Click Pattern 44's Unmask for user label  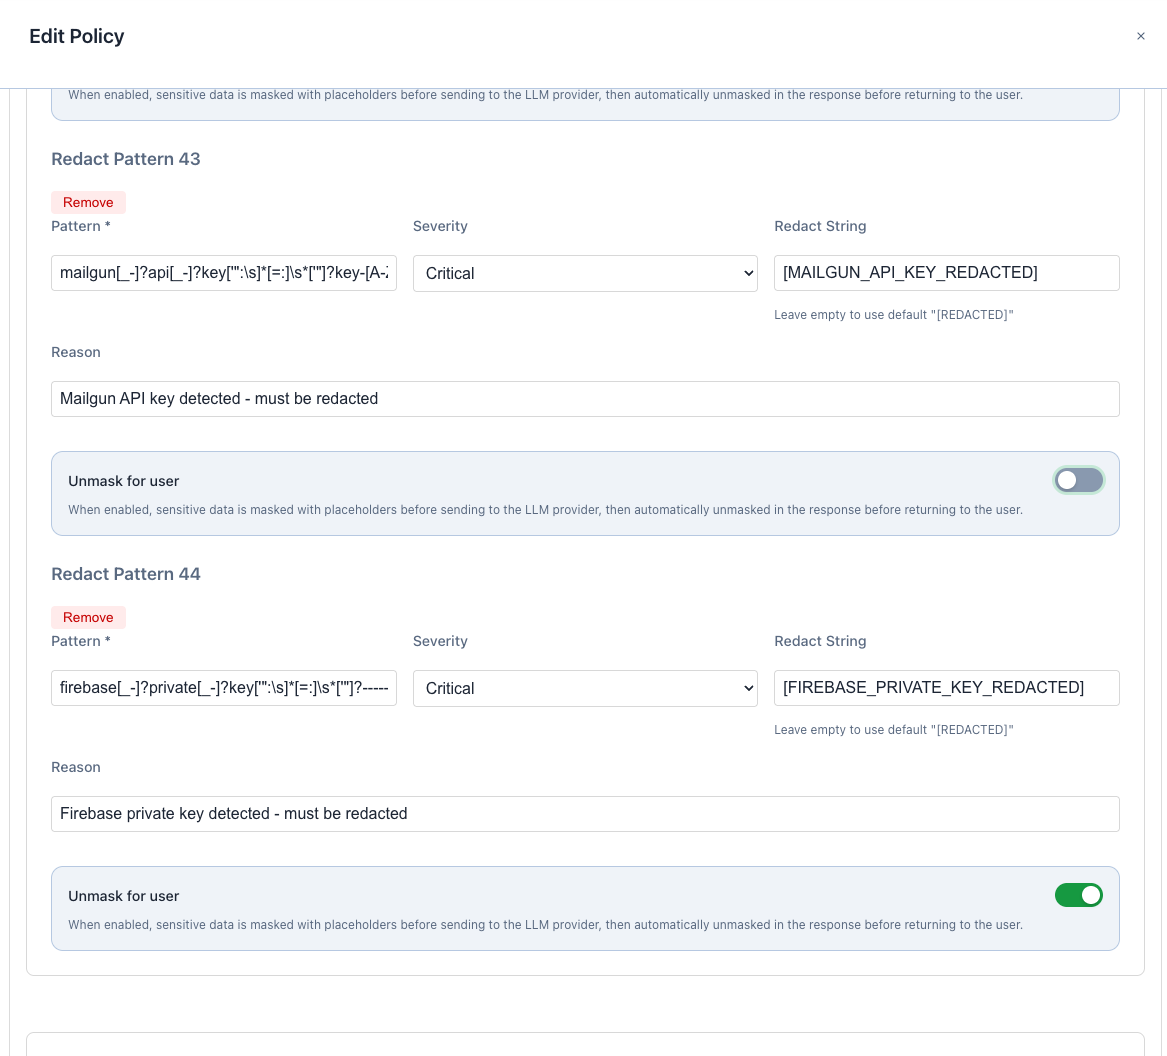124,896
